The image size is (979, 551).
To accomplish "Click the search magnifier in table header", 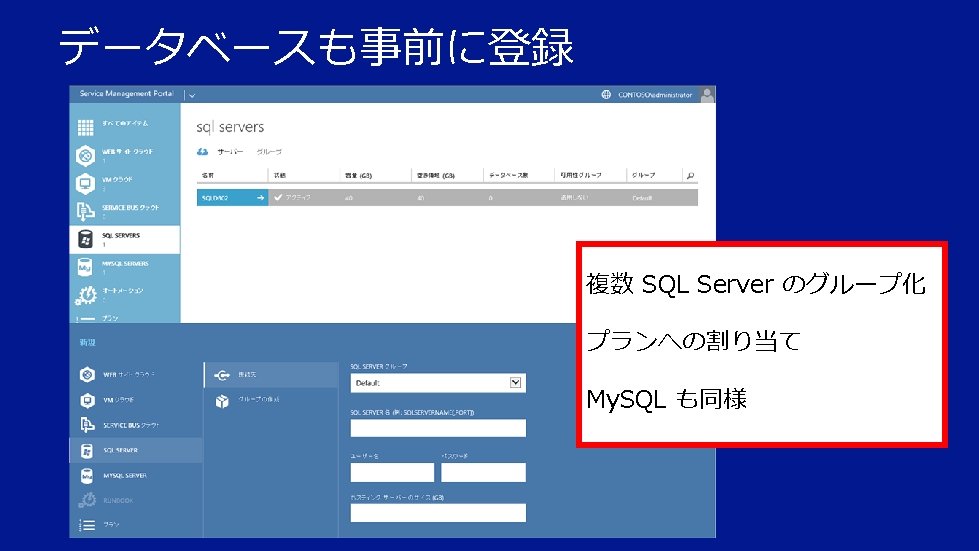I will pyautogui.click(x=690, y=176).
